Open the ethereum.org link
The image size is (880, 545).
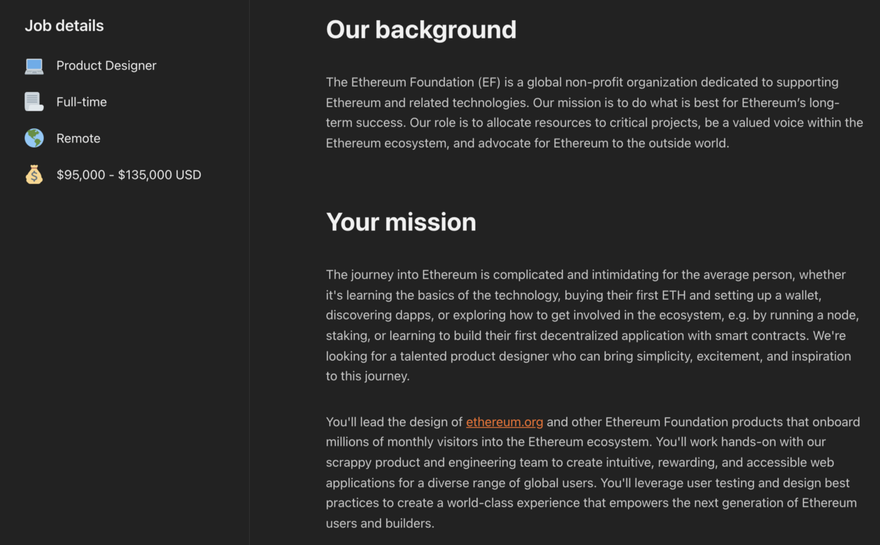[505, 422]
